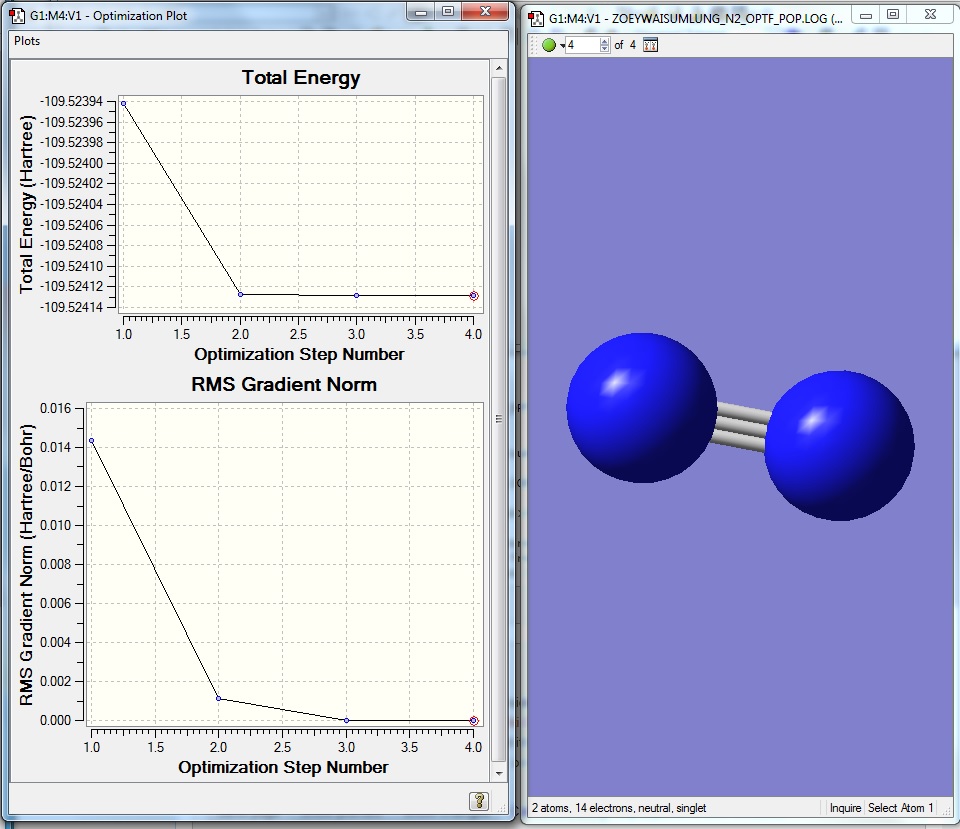This screenshot has height=829, width=960.
Task: Select step 2 point on Total Energy plot
Action: 240,294
